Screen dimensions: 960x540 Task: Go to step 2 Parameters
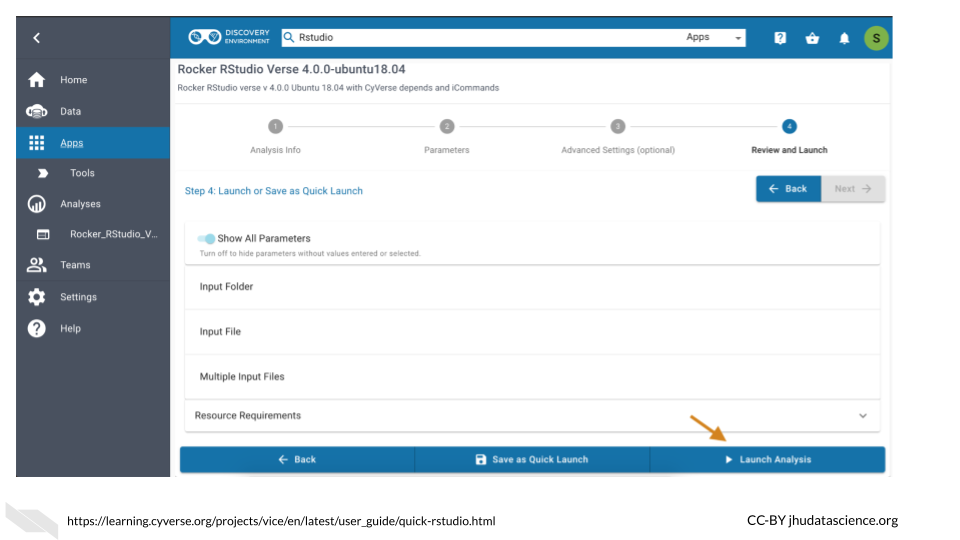tap(447, 127)
